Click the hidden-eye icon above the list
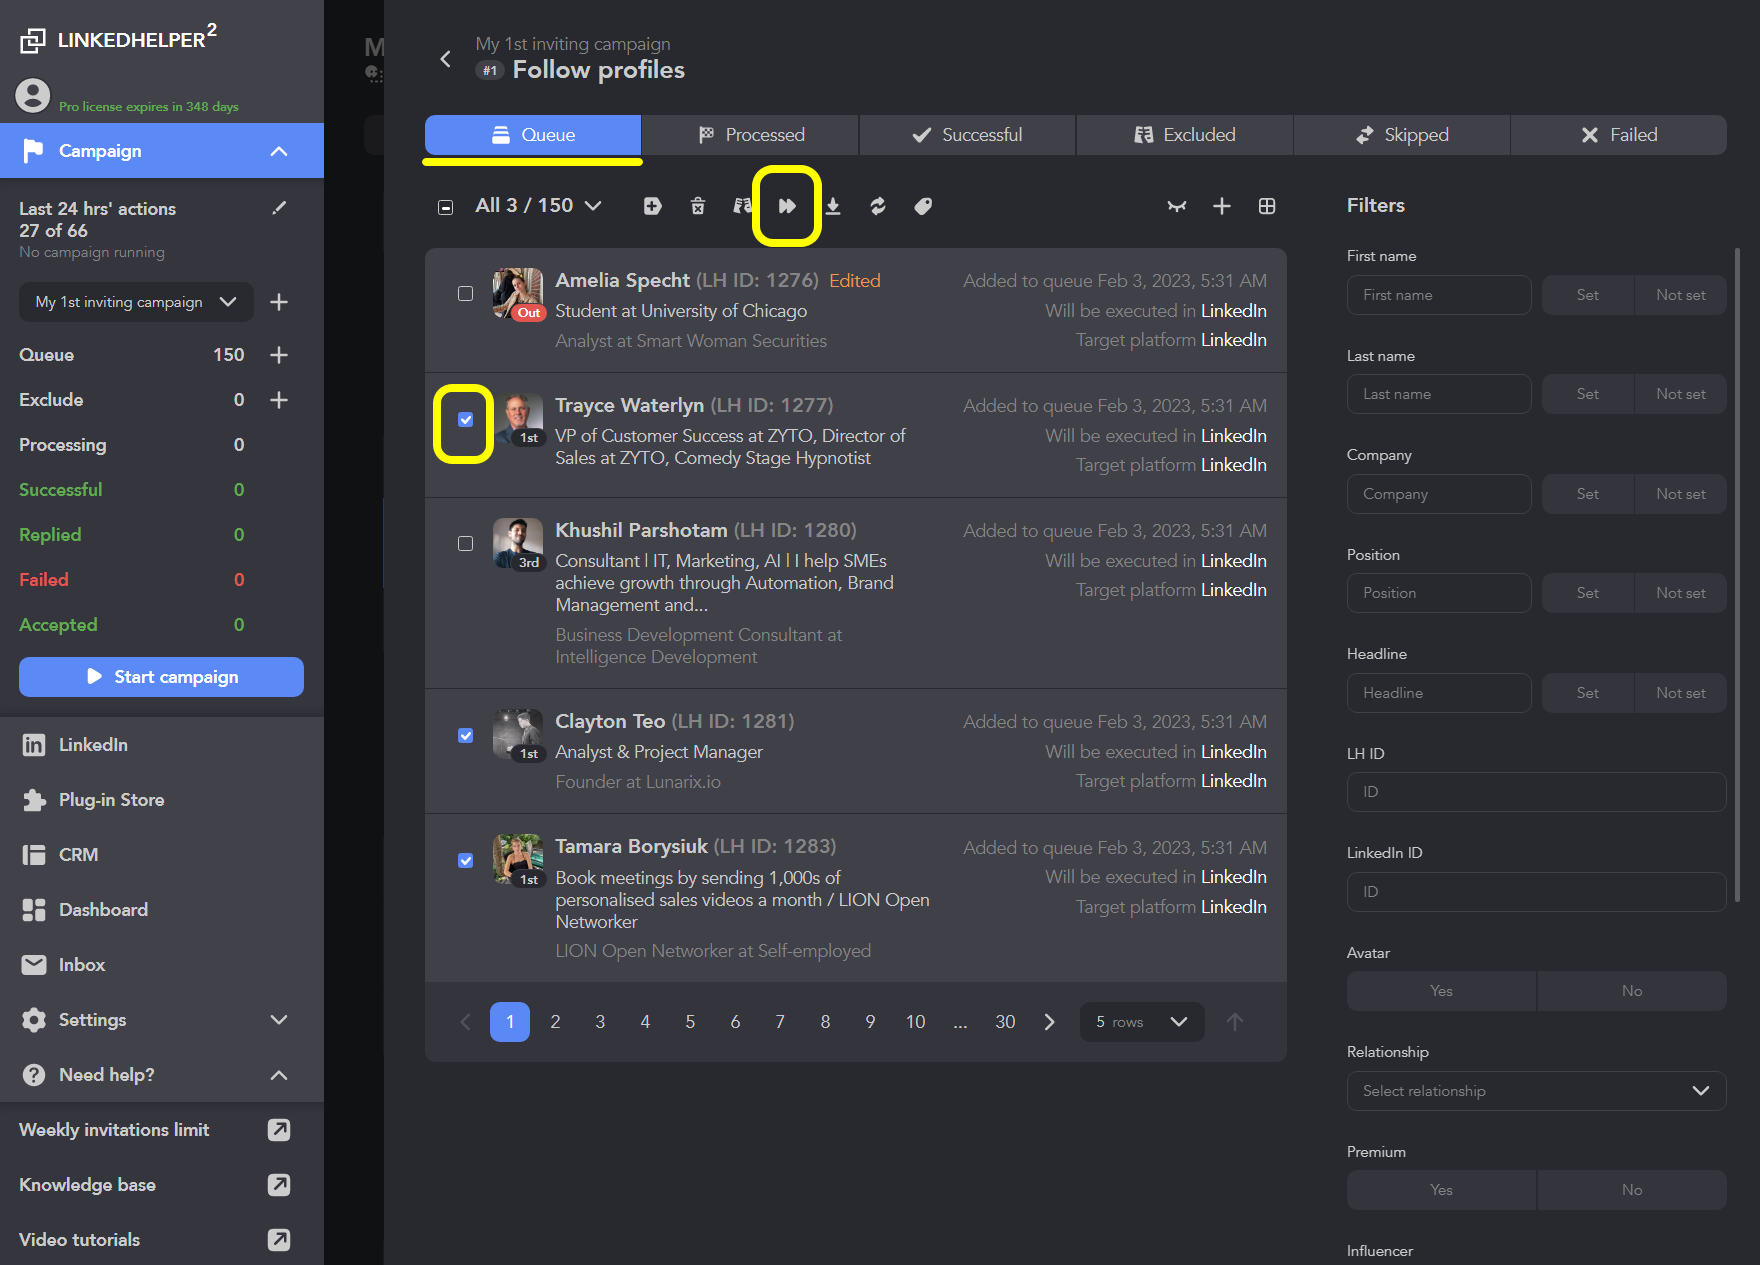Screen dimensions: 1760x1265 point(1177,206)
